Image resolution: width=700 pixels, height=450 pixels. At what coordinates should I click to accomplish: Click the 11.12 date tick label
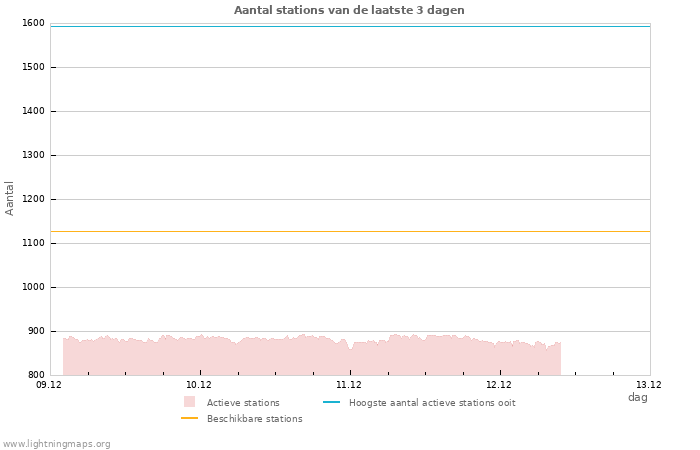pos(349,384)
